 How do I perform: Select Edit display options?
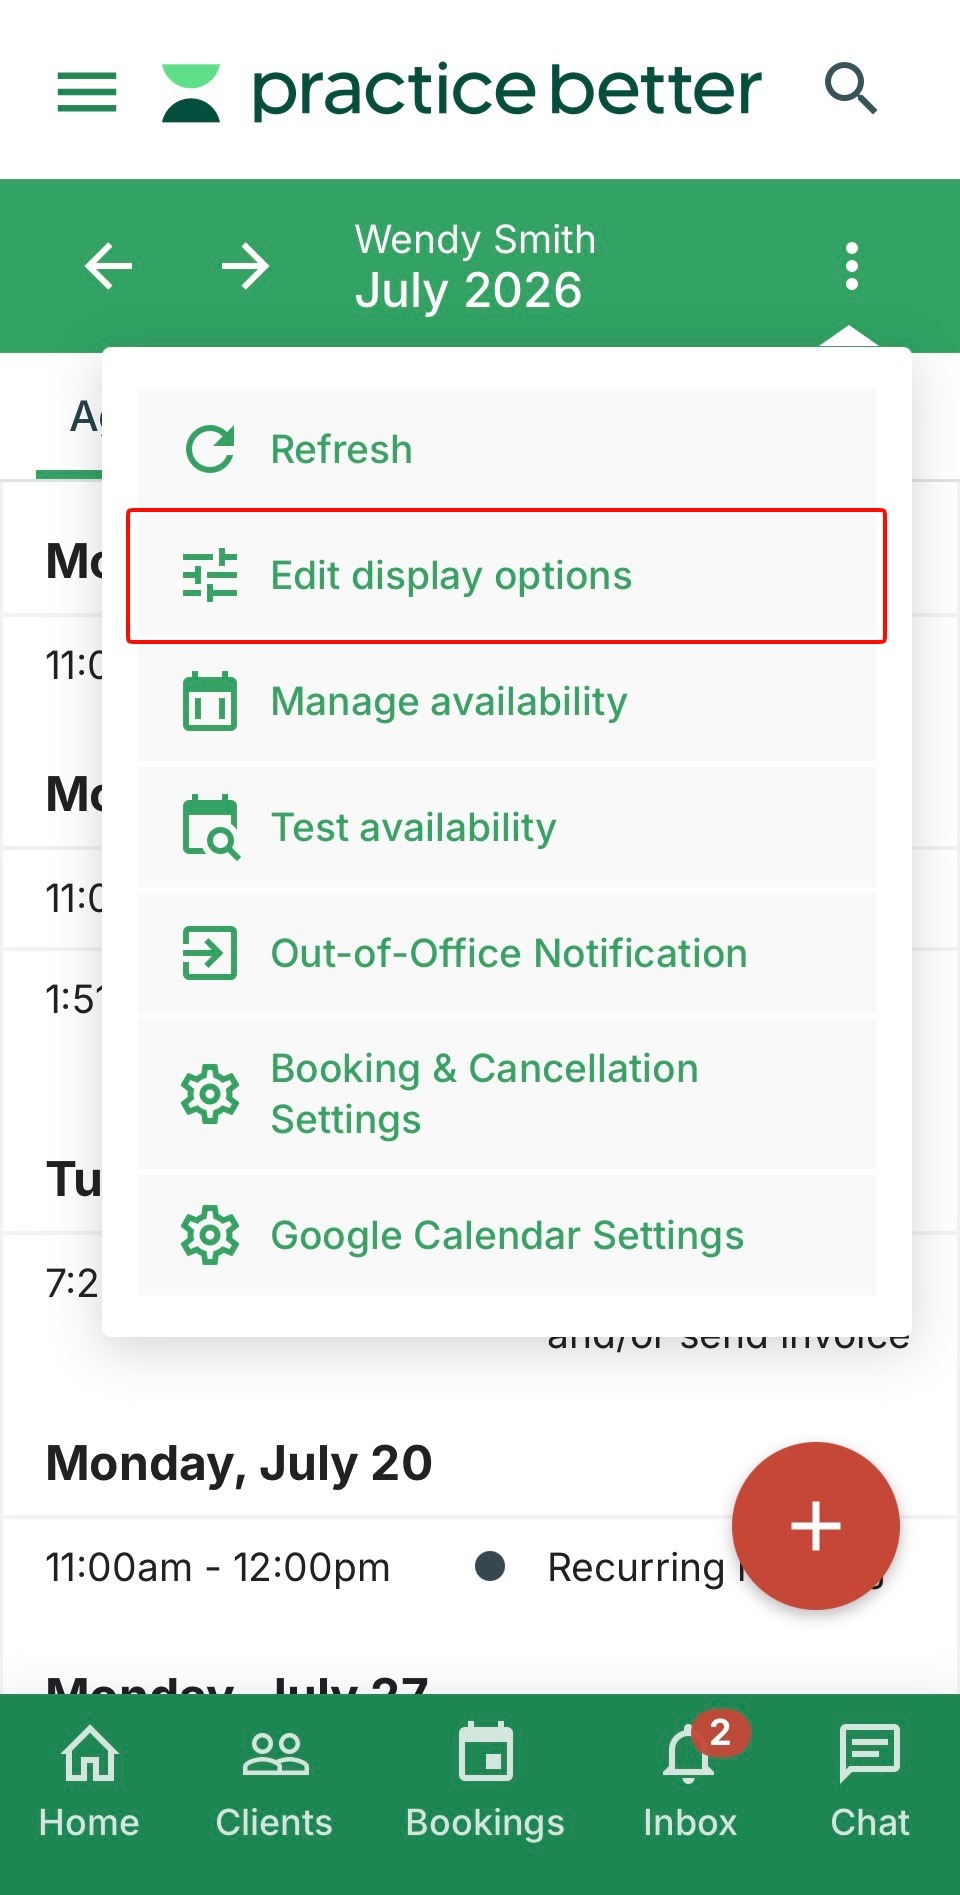(x=506, y=576)
